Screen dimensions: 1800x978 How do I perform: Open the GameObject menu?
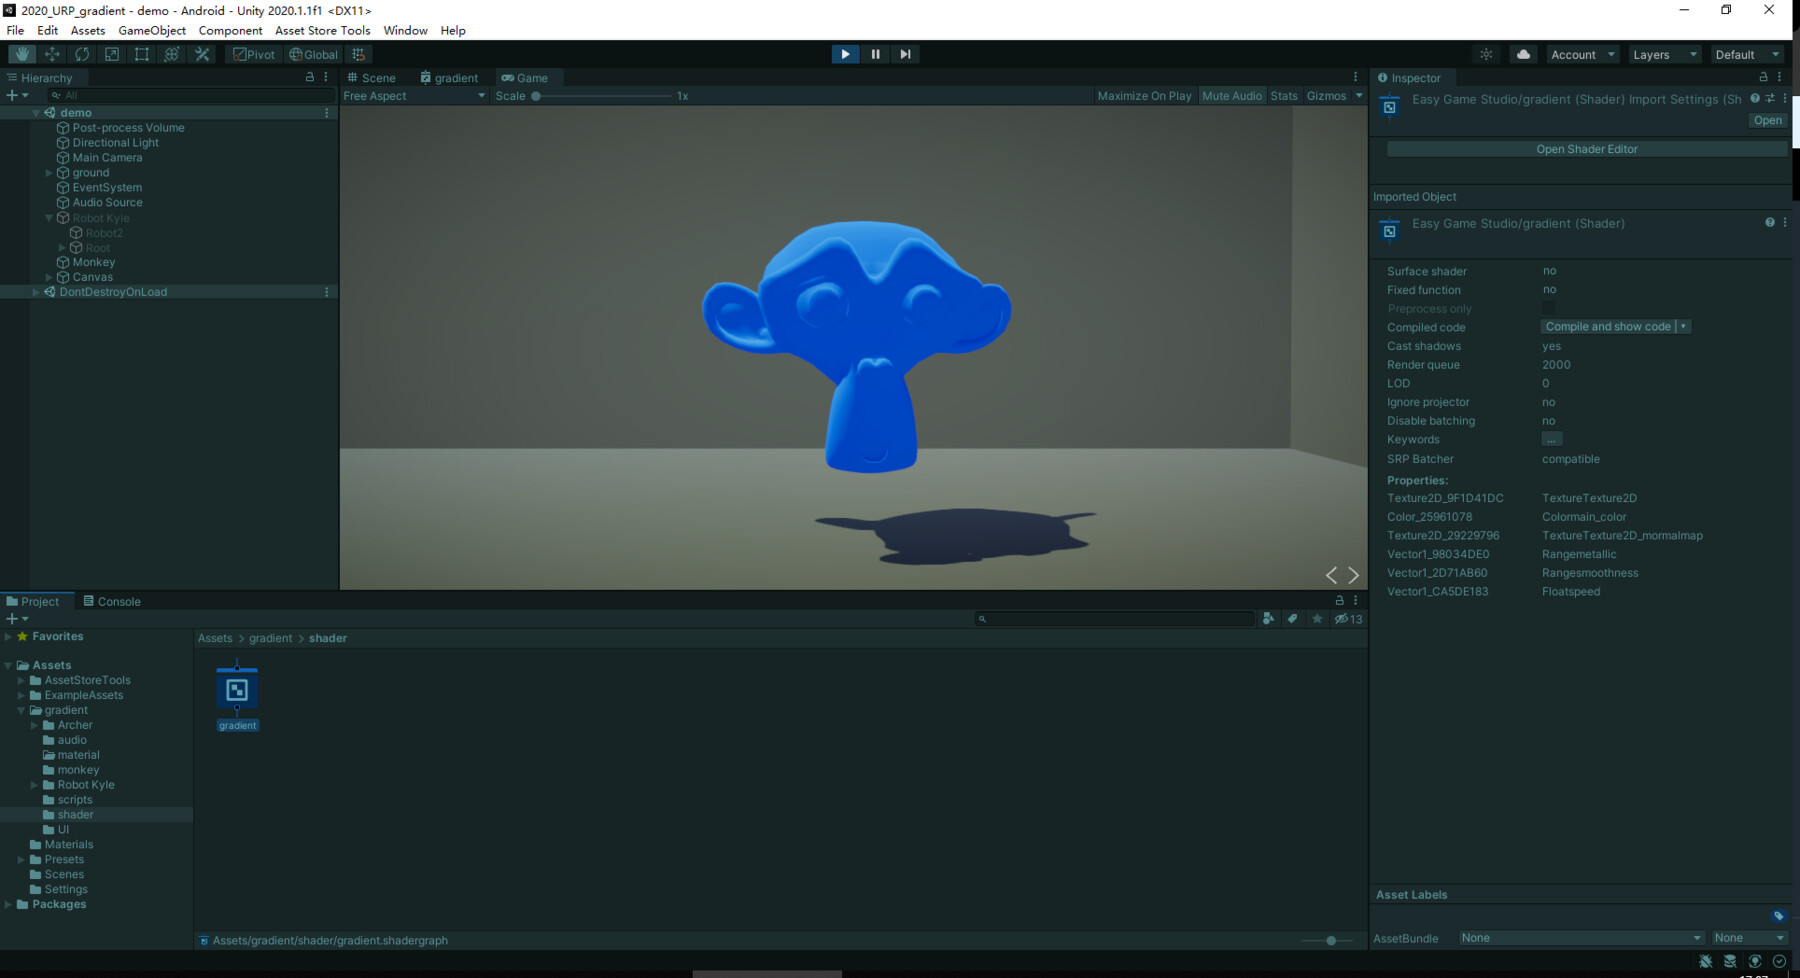(152, 30)
